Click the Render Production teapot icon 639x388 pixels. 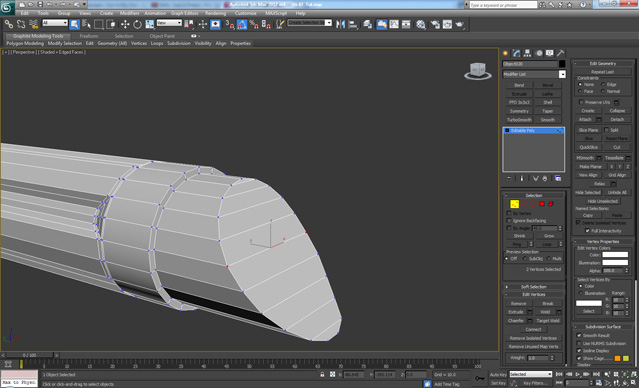(x=460, y=24)
